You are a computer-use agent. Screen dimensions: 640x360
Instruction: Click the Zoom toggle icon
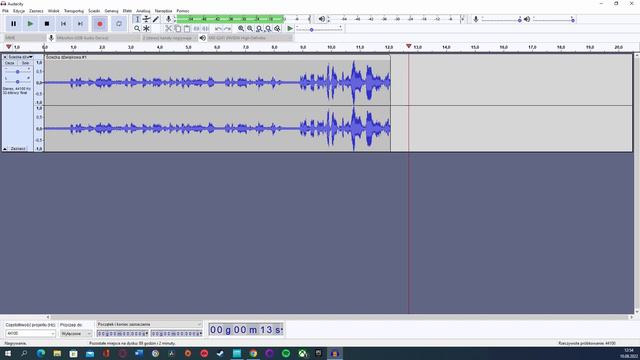coord(277,29)
